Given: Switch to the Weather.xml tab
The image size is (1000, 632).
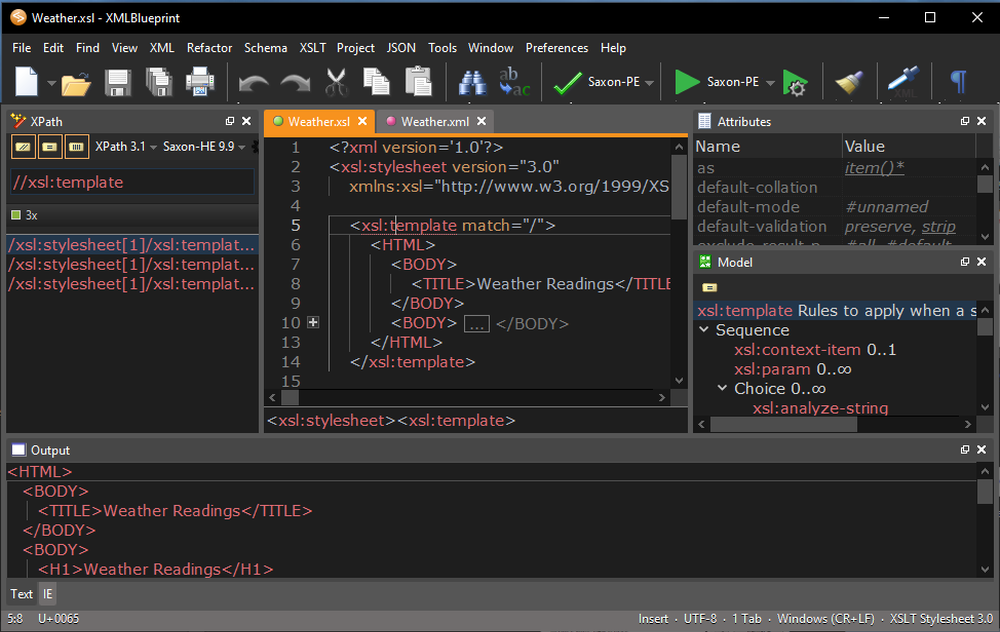Looking at the screenshot, I should [434, 122].
